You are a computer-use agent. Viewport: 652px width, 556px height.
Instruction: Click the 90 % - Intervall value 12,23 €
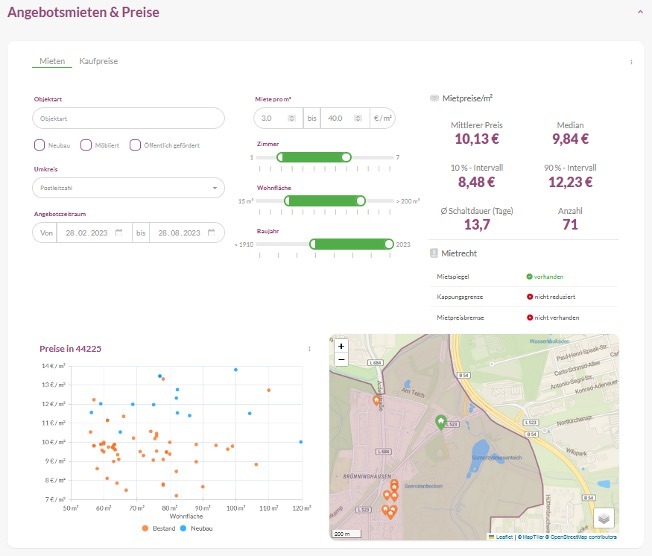pos(570,182)
